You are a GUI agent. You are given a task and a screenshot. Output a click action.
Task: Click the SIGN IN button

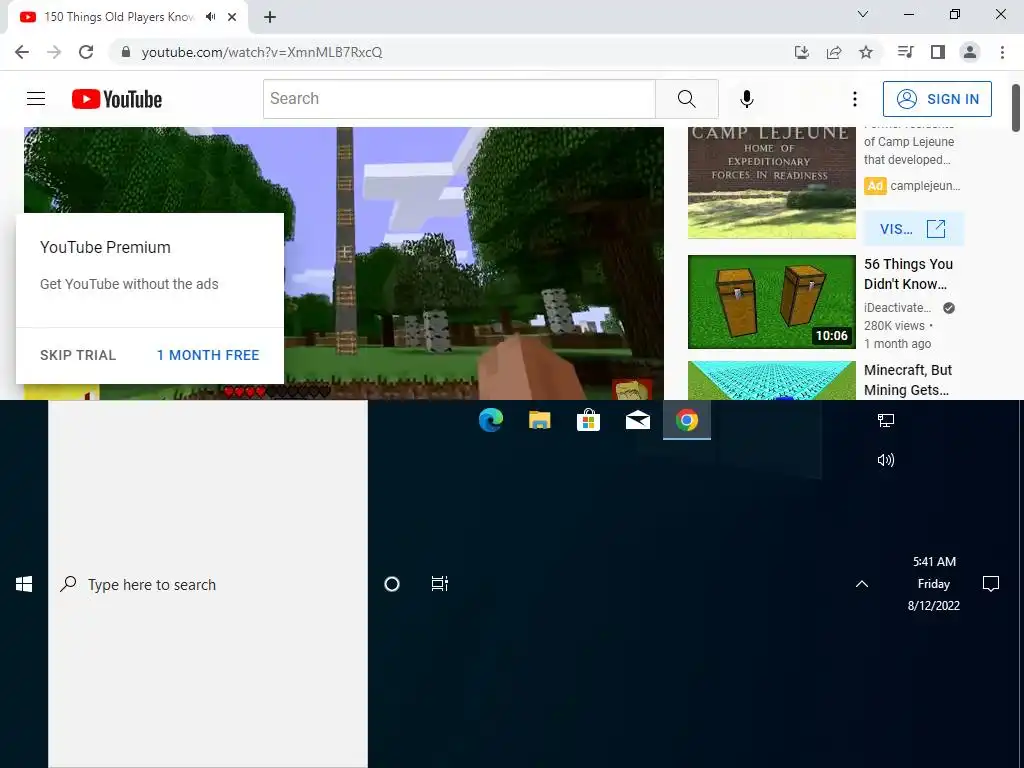click(937, 99)
